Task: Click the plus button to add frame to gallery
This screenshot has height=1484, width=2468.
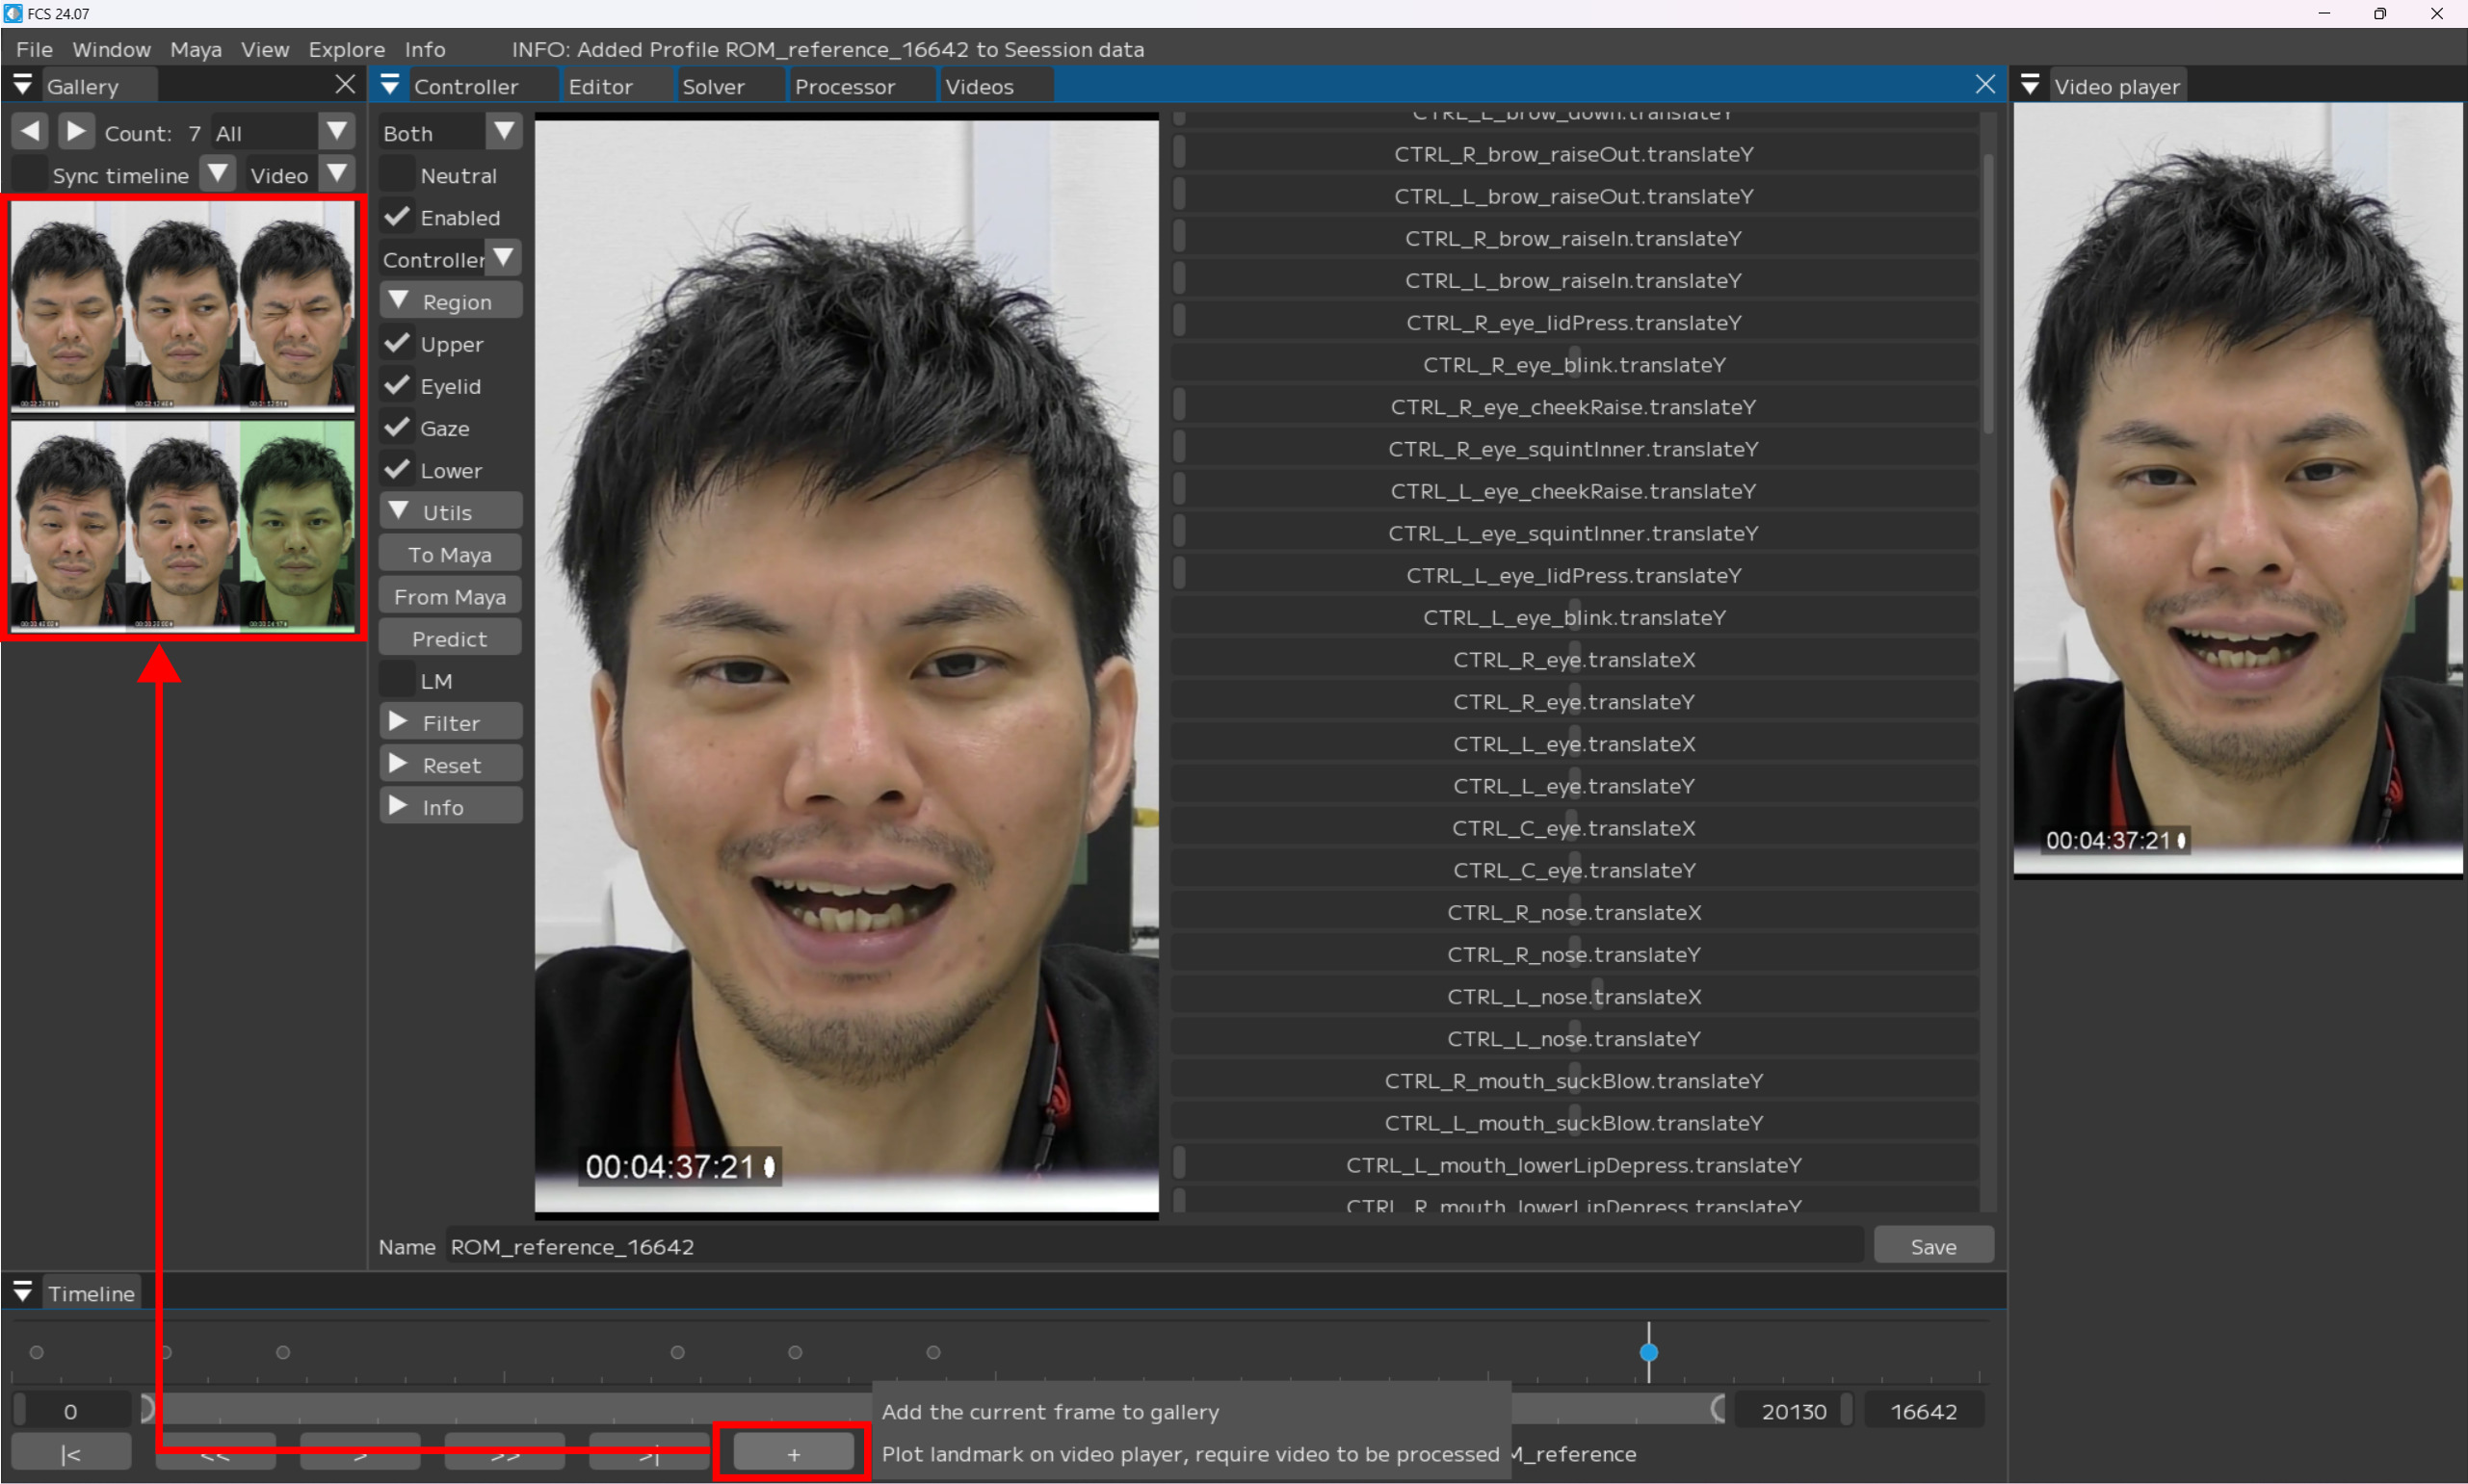Action: (x=793, y=1454)
